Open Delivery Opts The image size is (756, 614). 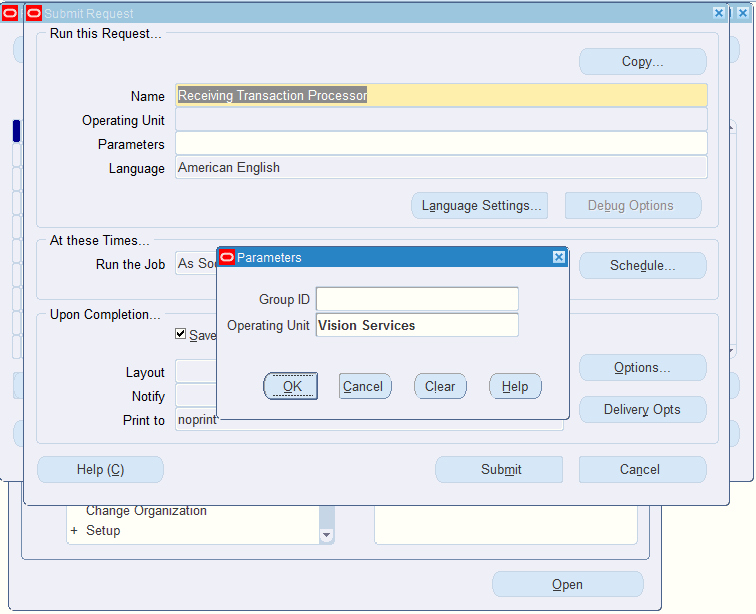click(x=643, y=409)
